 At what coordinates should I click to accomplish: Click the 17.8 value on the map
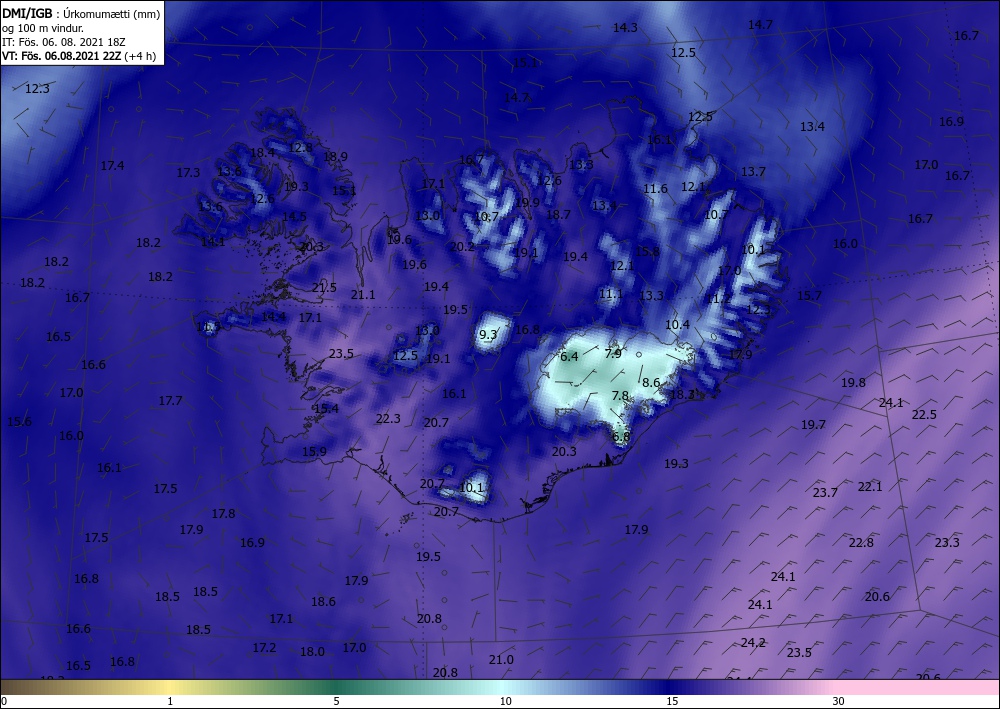[223, 513]
